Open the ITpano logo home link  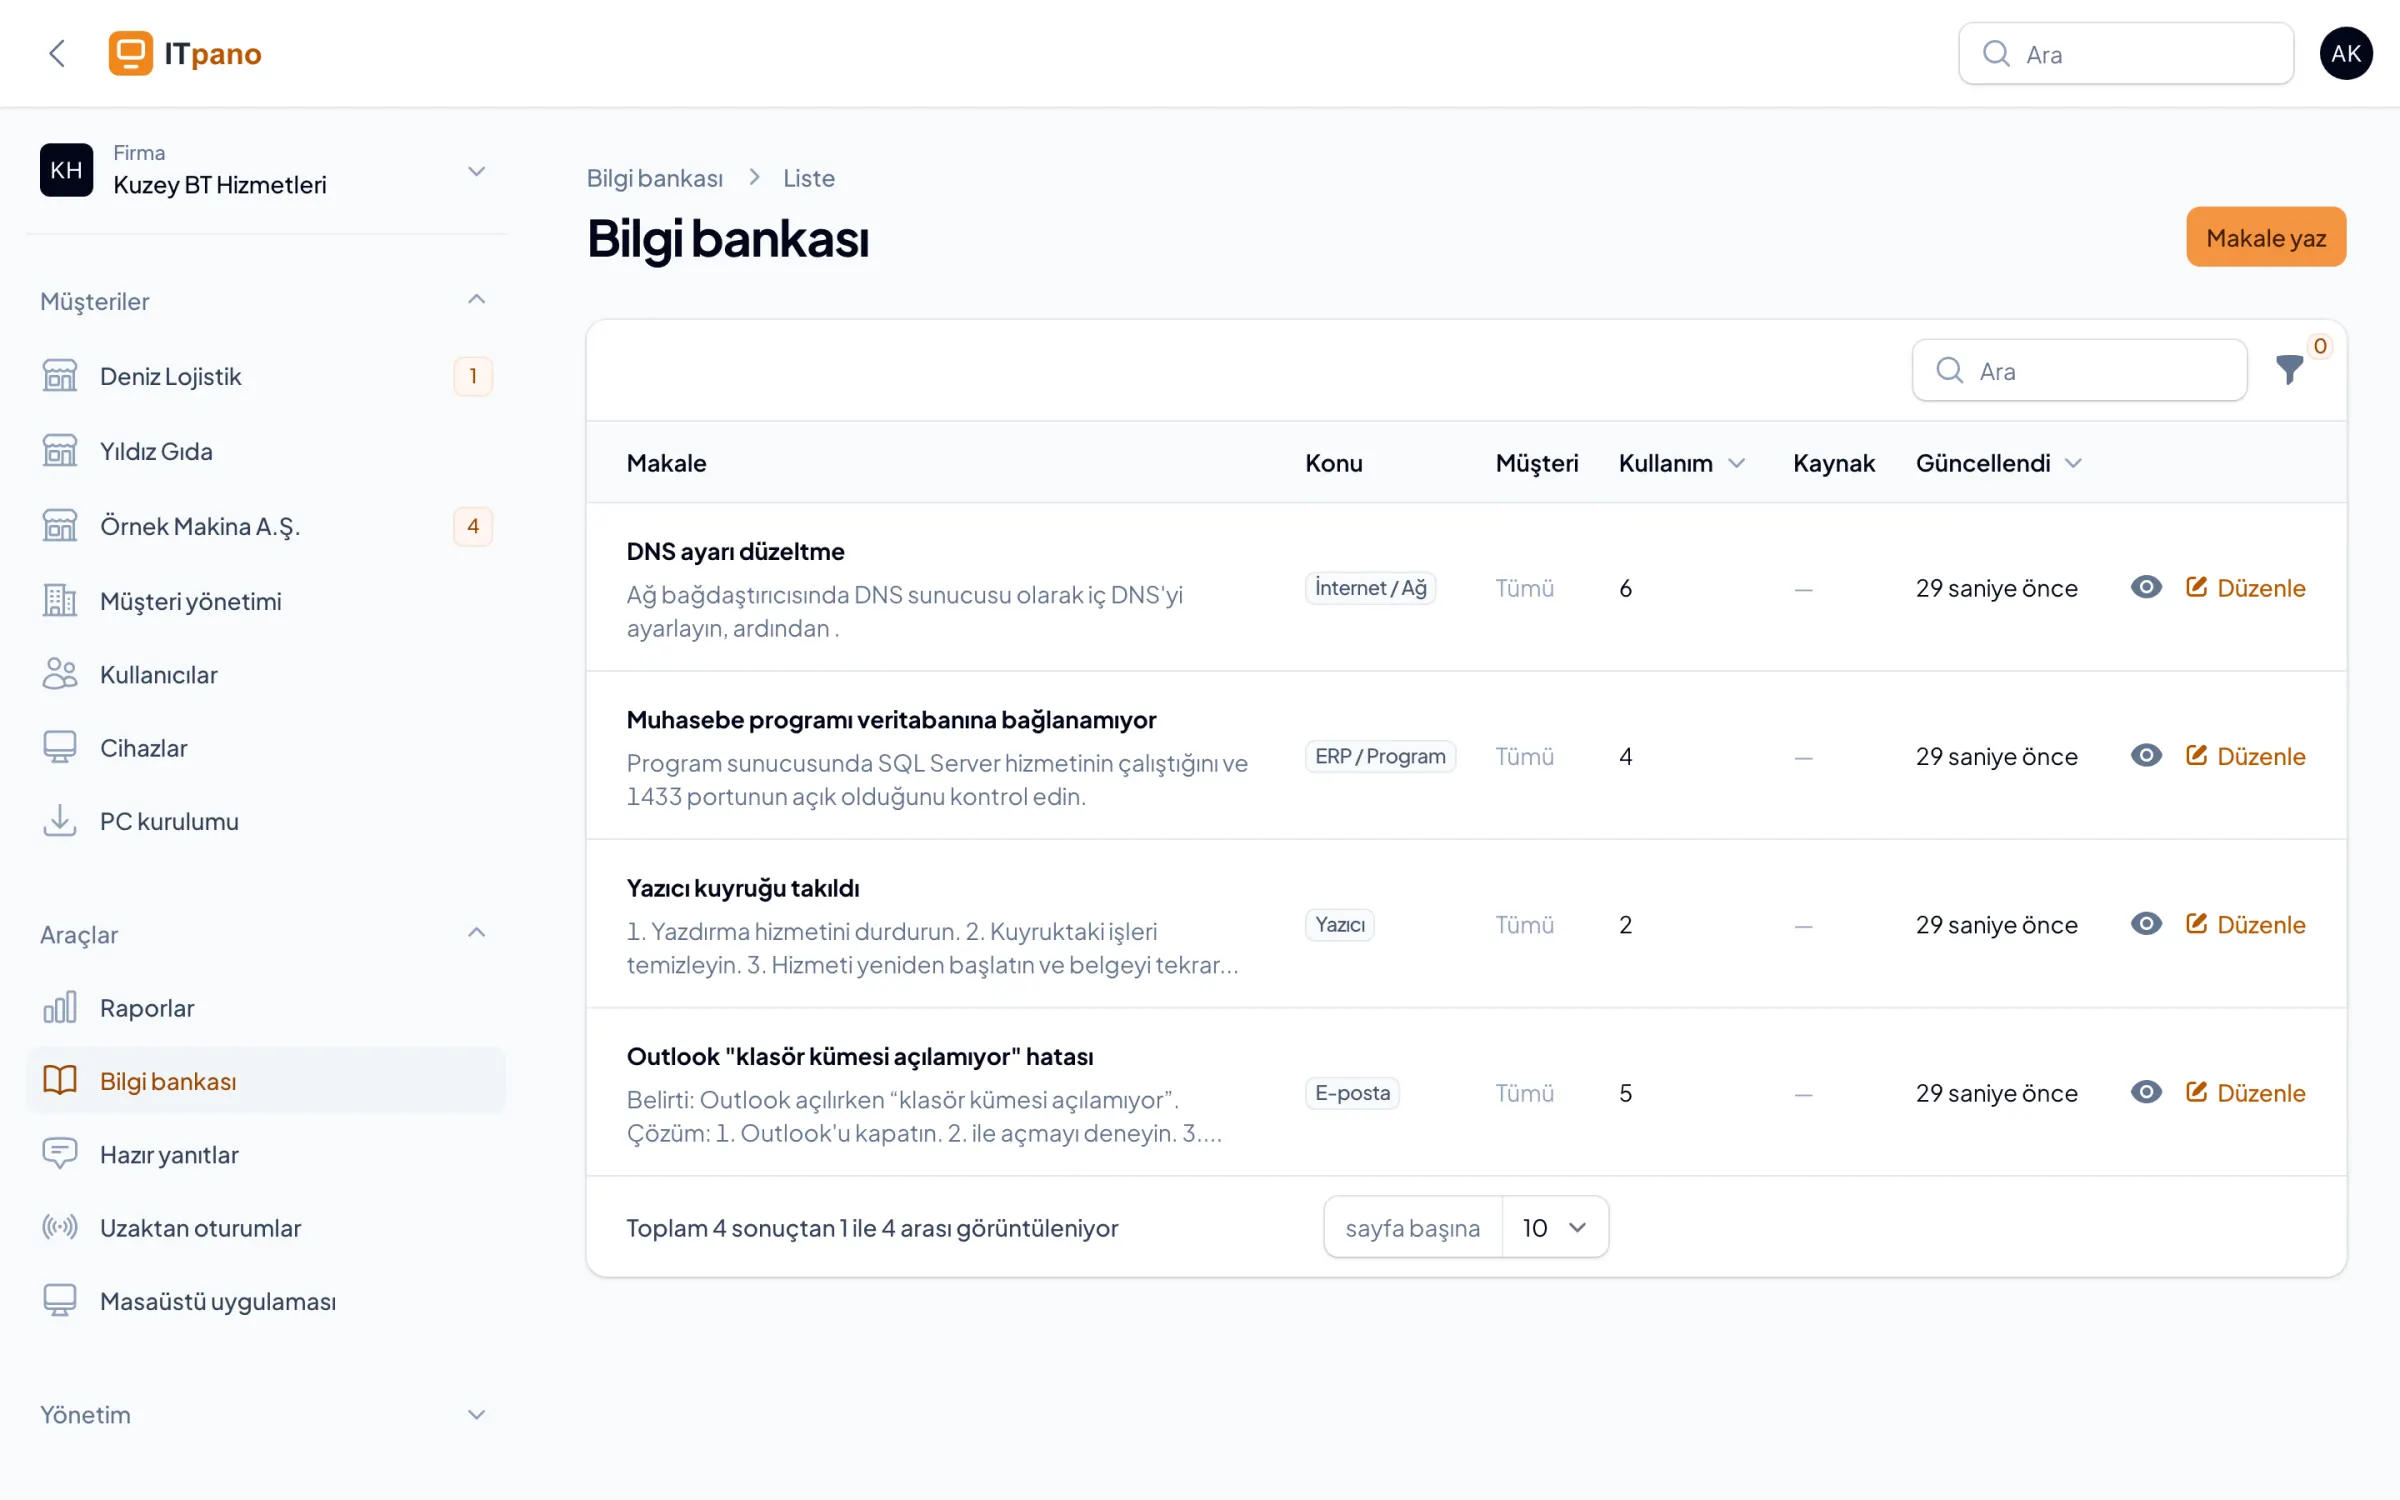[x=185, y=53]
